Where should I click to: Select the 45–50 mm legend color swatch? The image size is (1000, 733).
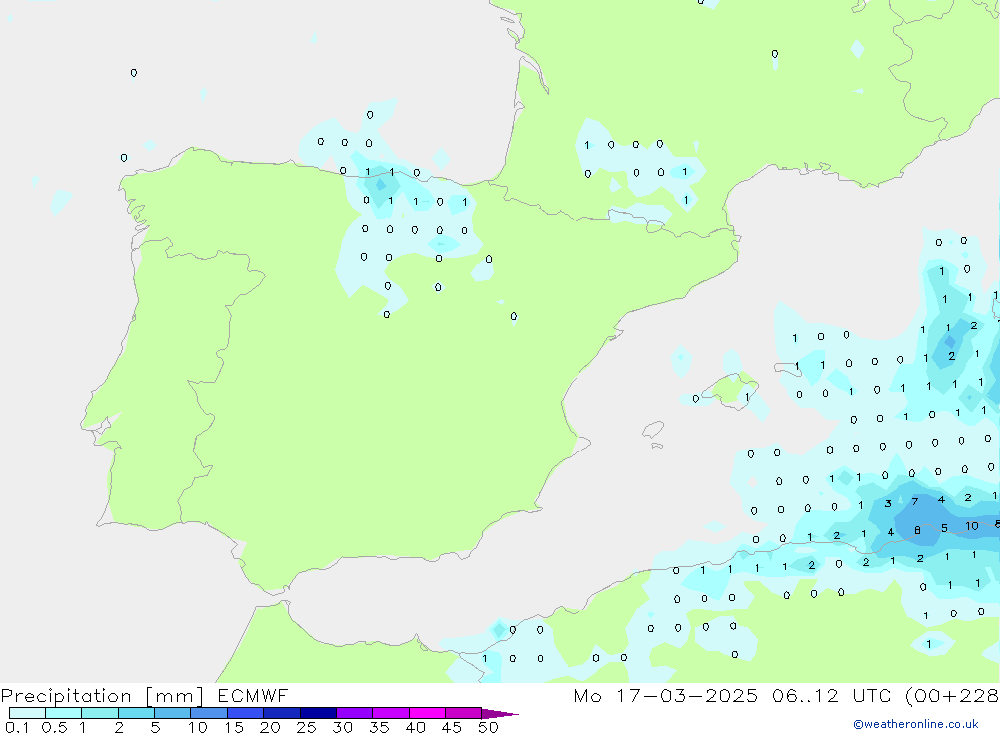pyautogui.click(x=464, y=713)
